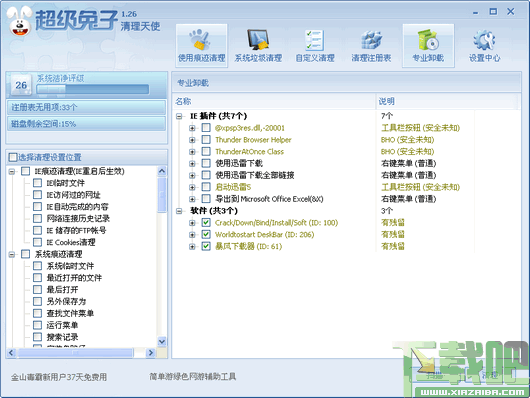Click the 系统洁净评级 progress bar

[x=93, y=89]
